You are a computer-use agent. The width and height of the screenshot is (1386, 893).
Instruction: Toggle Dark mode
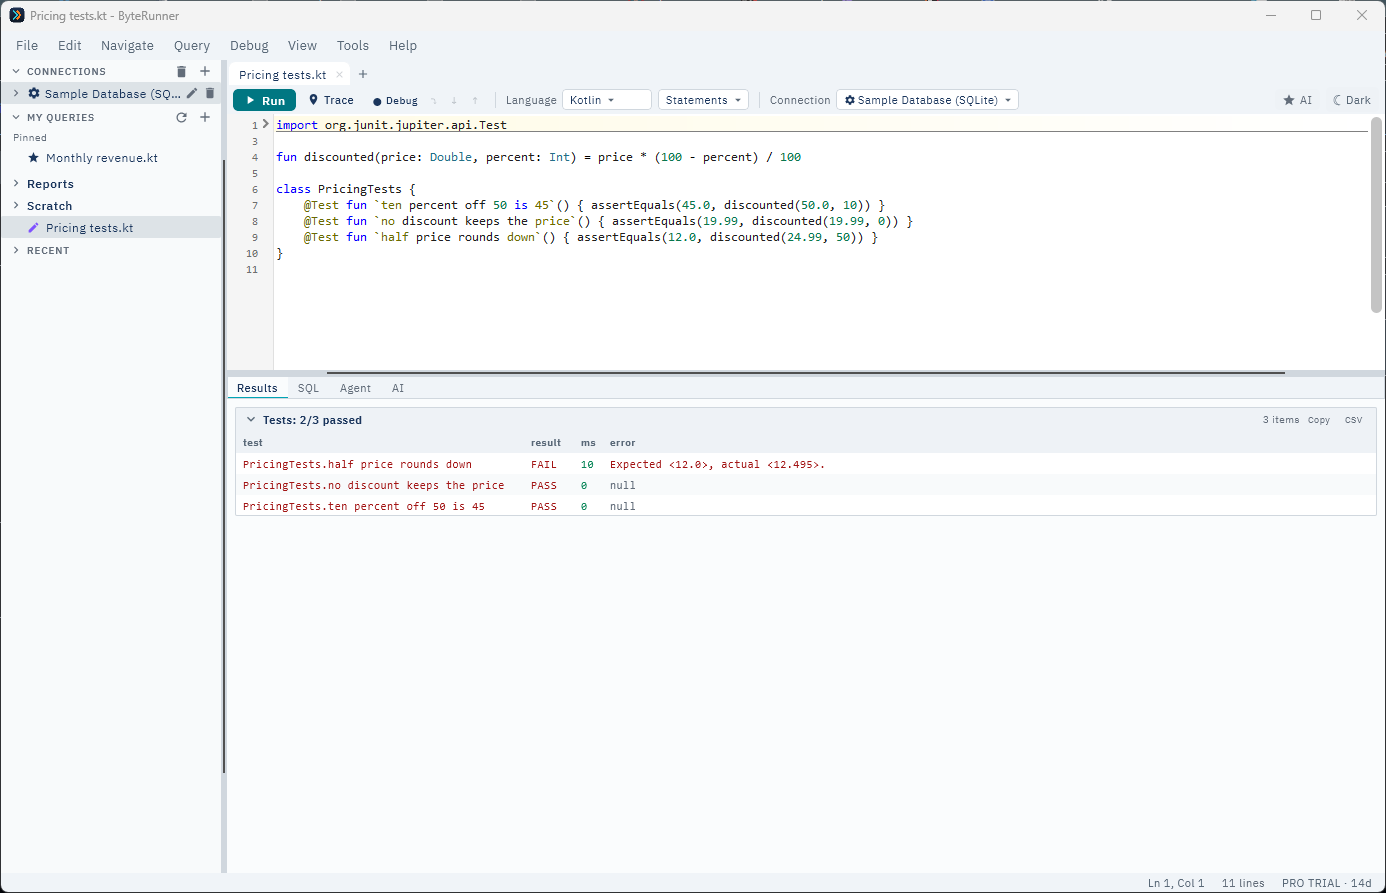[x=1352, y=100]
